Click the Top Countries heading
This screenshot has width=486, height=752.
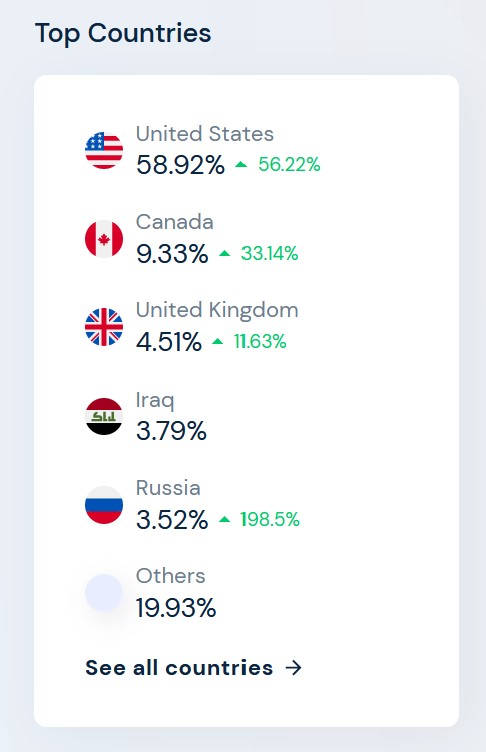(x=123, y=34)
